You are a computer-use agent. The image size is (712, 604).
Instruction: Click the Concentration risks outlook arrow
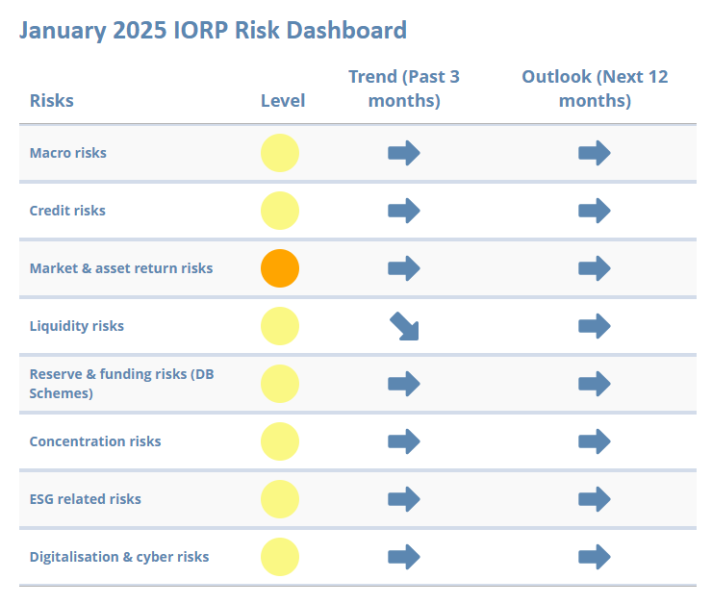click(594, 441)
